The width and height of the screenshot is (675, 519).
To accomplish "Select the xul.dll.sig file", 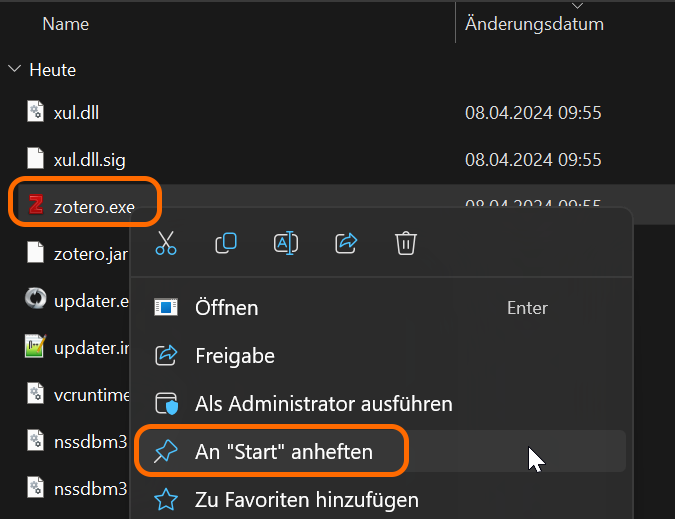I will click(89, 159).
